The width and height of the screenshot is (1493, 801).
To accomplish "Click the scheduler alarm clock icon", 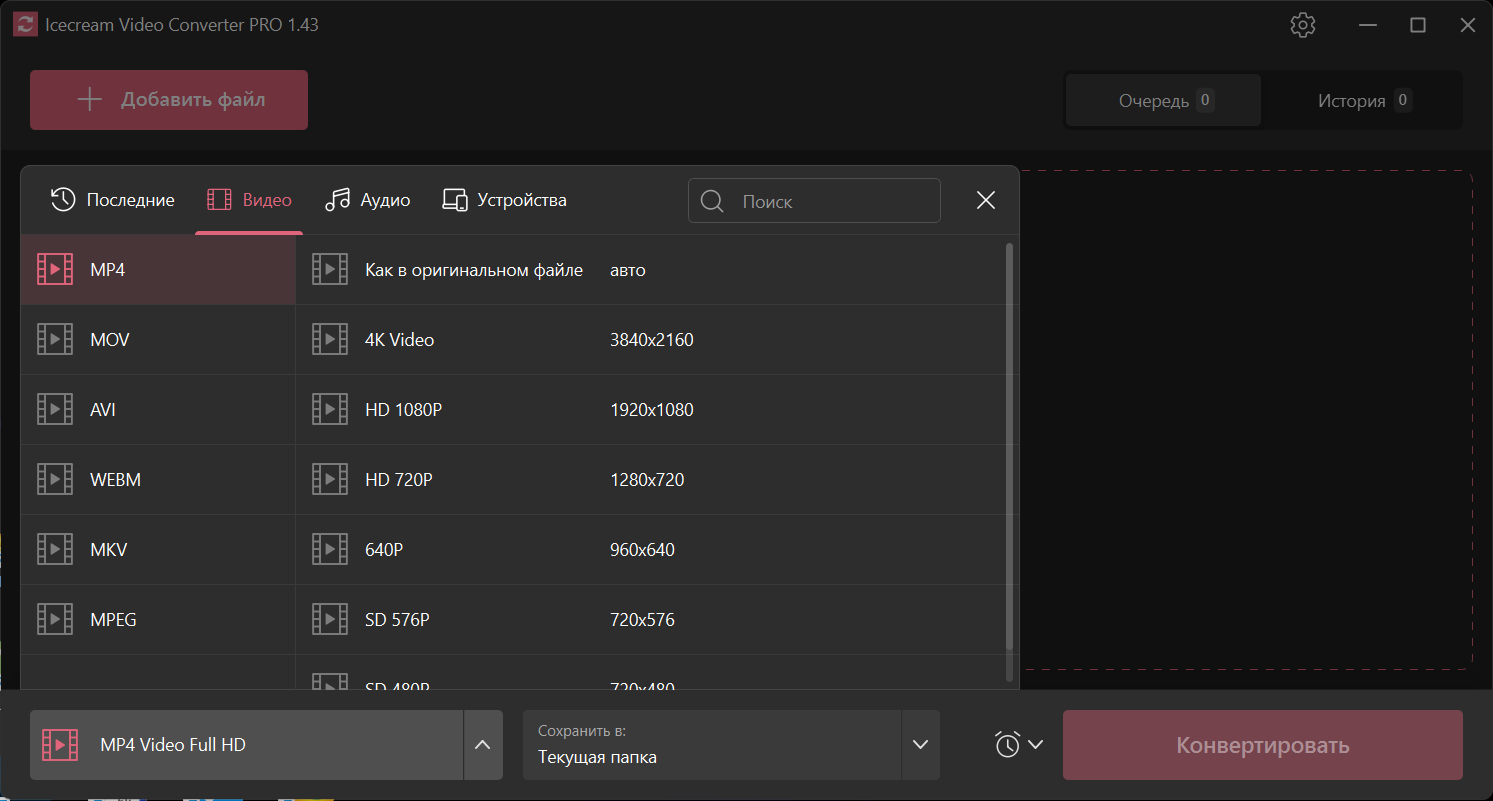I will click(1007, 745).
